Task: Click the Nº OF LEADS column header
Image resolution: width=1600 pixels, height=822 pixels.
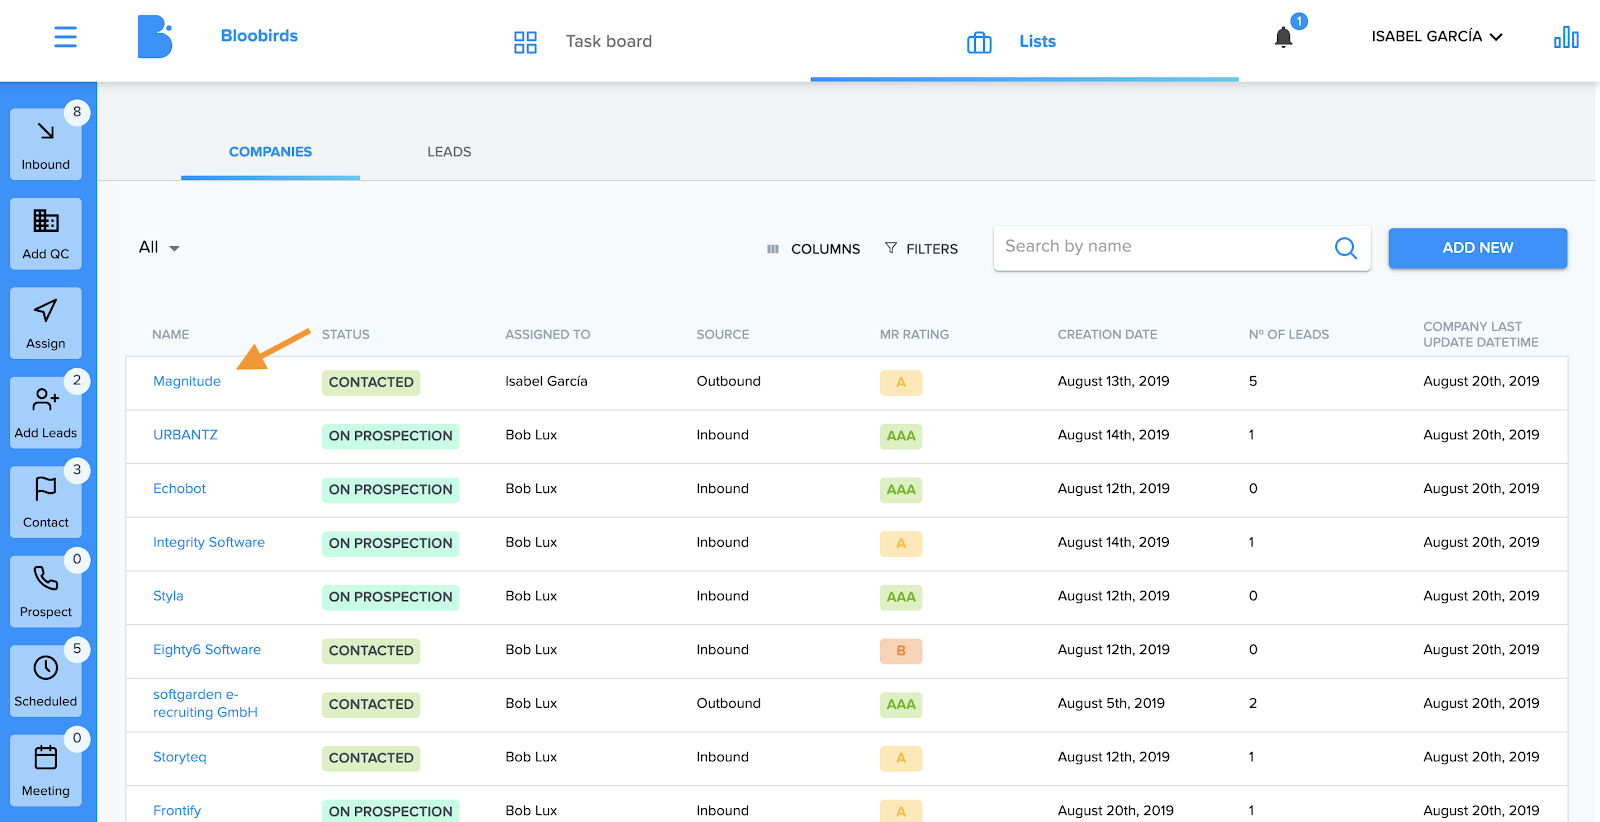Action: [1289, 335]
